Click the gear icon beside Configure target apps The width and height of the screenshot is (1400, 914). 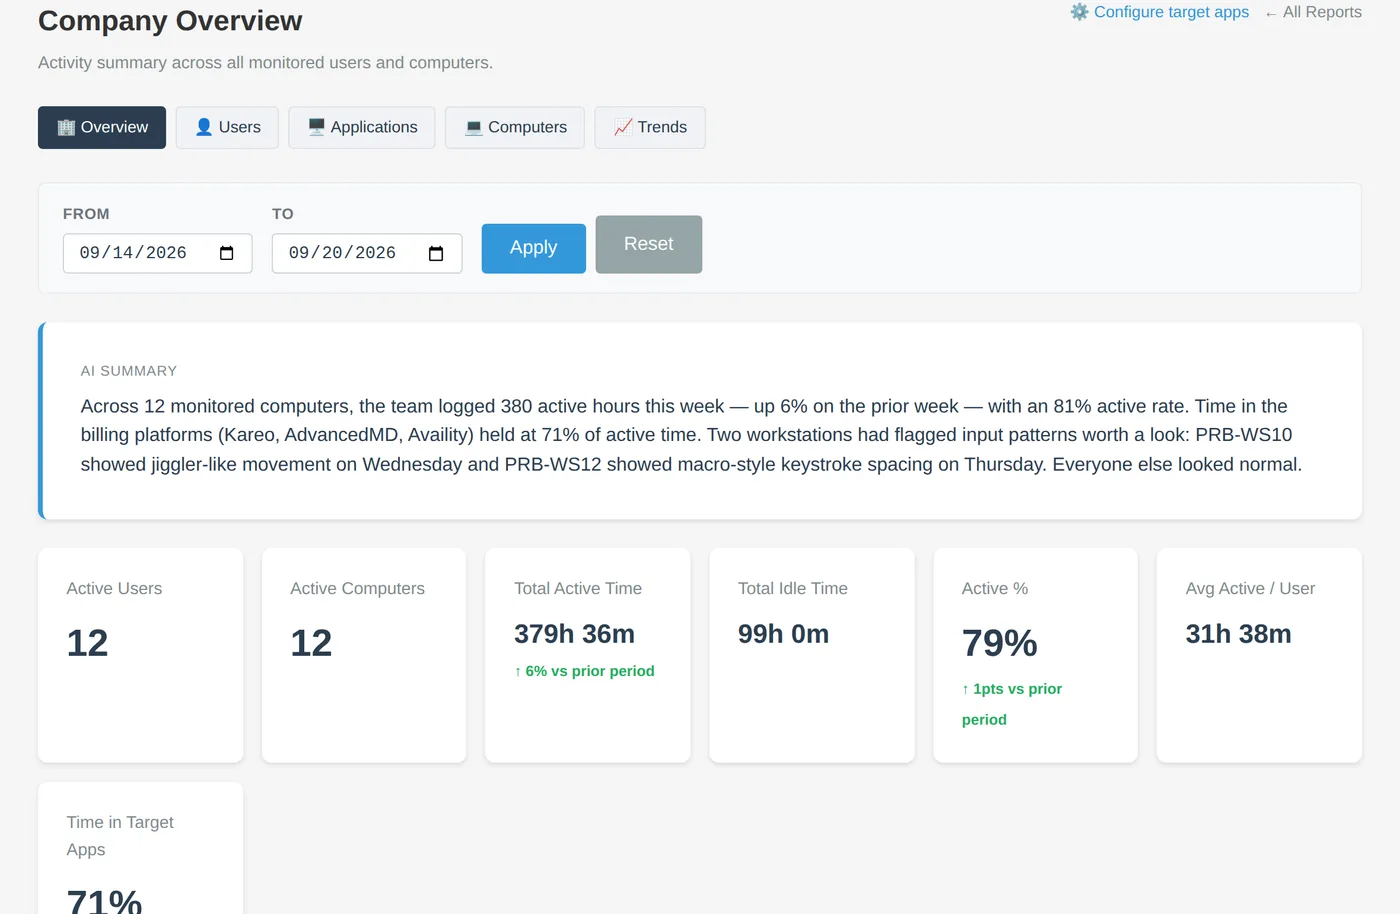(x=1079, y=12)
